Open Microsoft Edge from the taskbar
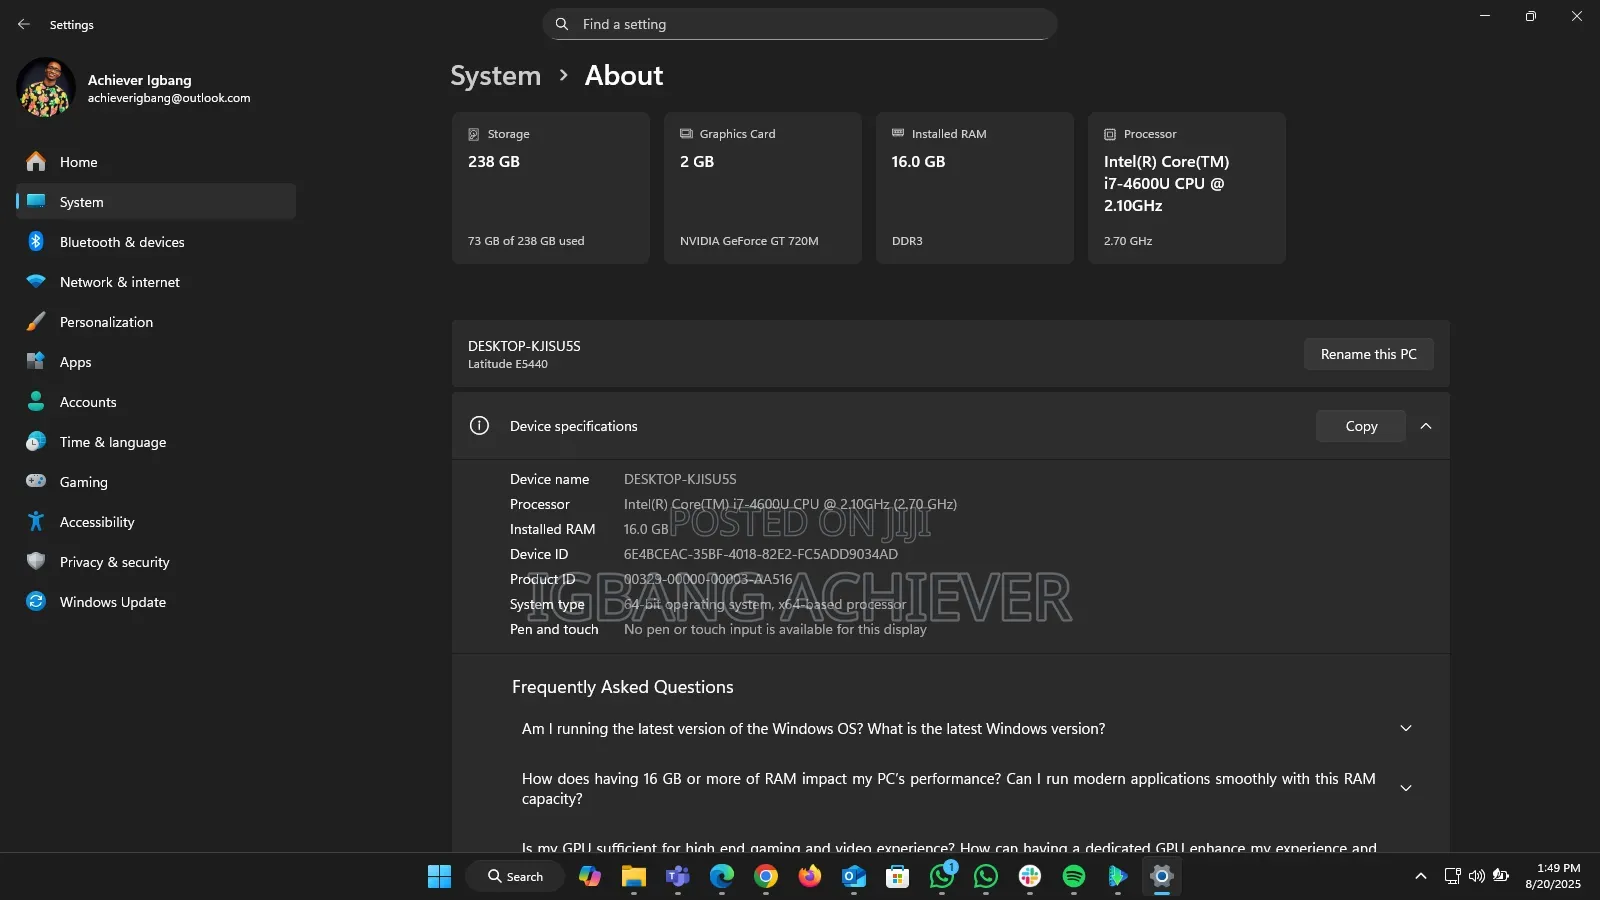1600x900 pixels. tap(722, 877)
